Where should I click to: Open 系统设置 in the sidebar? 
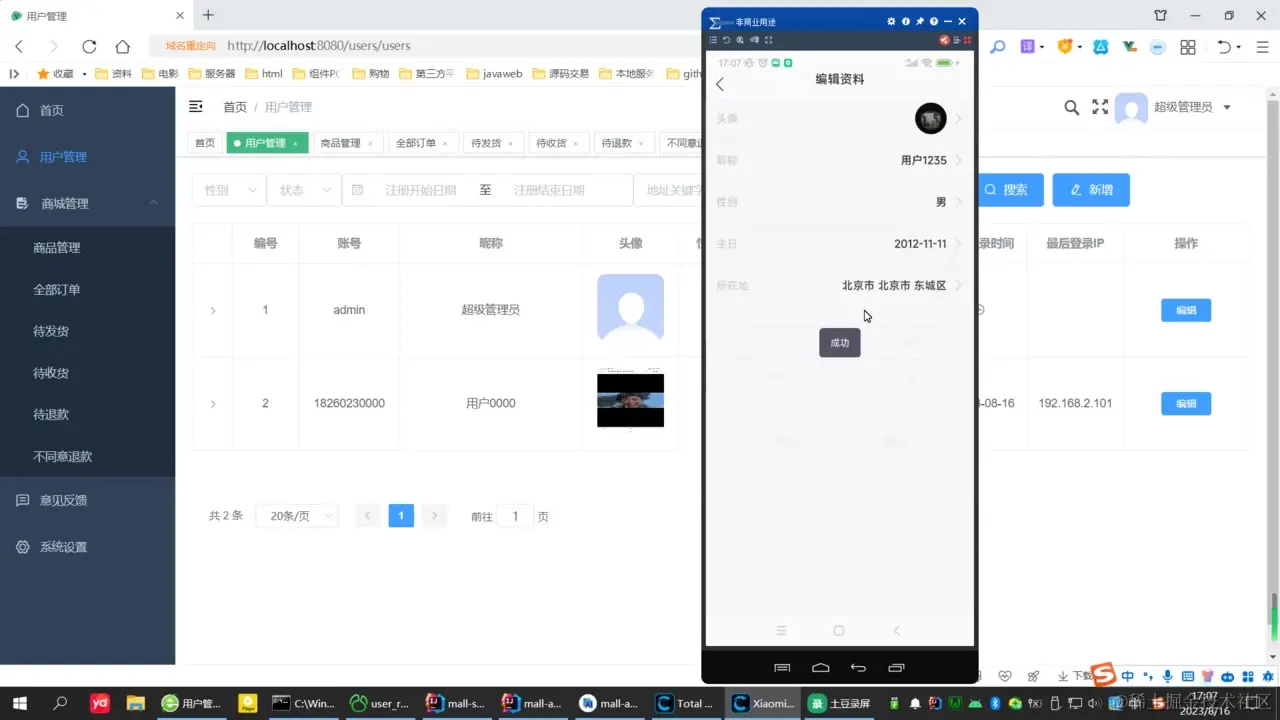(x=88, y=547)
